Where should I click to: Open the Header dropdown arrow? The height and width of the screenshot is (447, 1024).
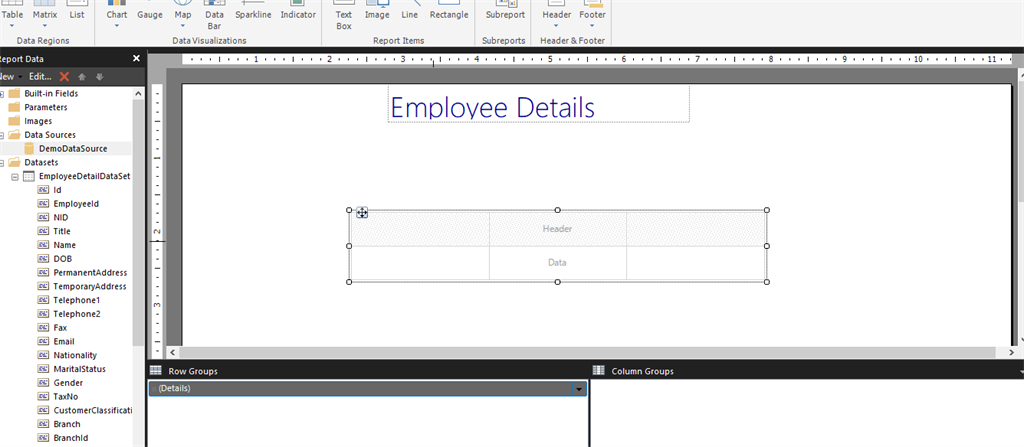pyautogui.click(x=556, y=26)
